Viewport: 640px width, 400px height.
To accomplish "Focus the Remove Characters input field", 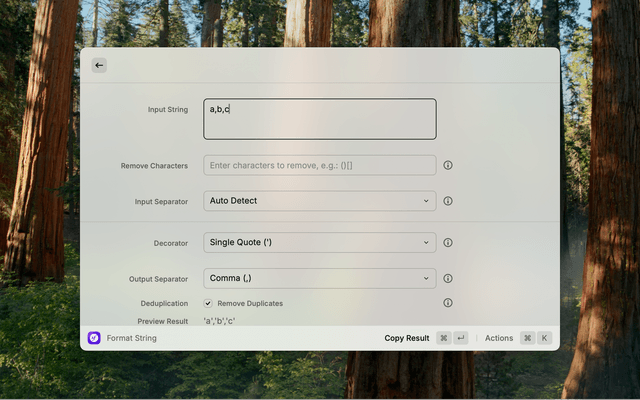I will [x=319, y=165].
